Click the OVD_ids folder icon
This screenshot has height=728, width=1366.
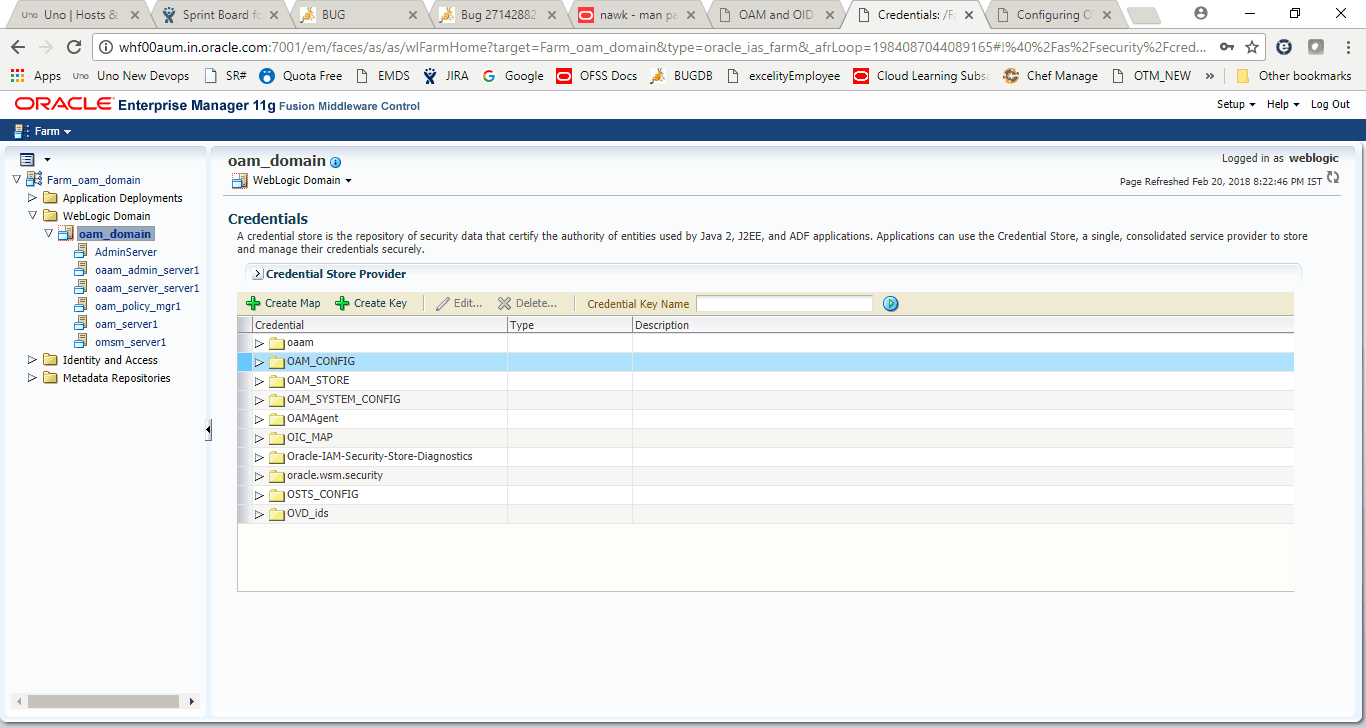[277, 514]
